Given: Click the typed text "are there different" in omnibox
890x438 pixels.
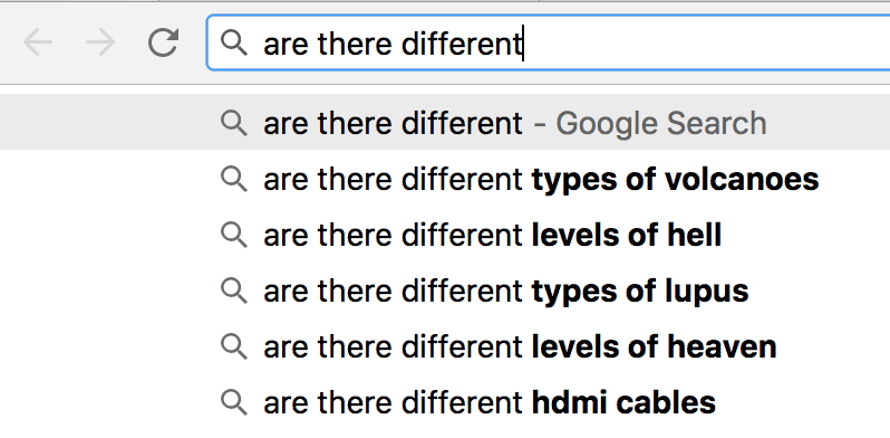Looking at the screenshot, I should [393, 44].
